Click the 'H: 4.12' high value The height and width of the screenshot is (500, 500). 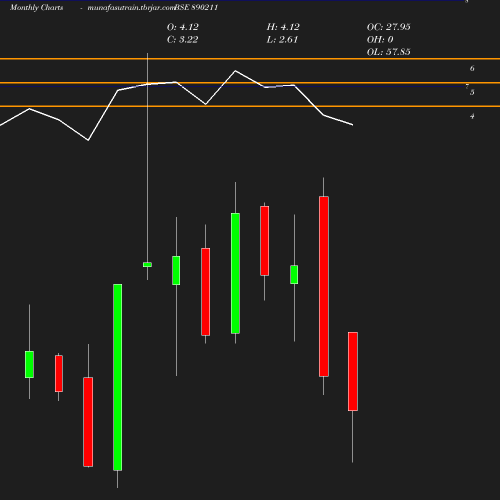pyautogui.click(x=283, y=27)
